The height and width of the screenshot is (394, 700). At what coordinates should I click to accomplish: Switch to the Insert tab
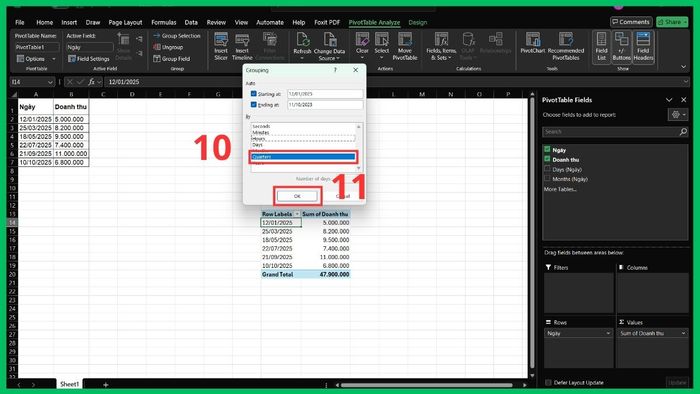click(69, 22)
